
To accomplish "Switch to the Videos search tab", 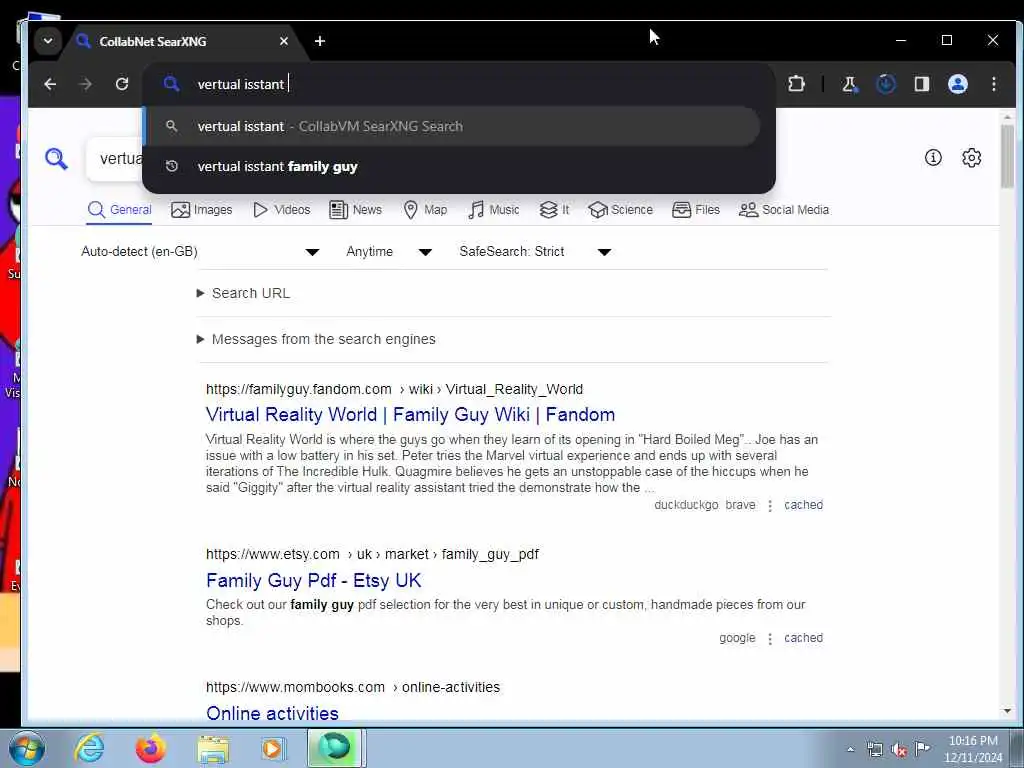I will tap(281, 210).
